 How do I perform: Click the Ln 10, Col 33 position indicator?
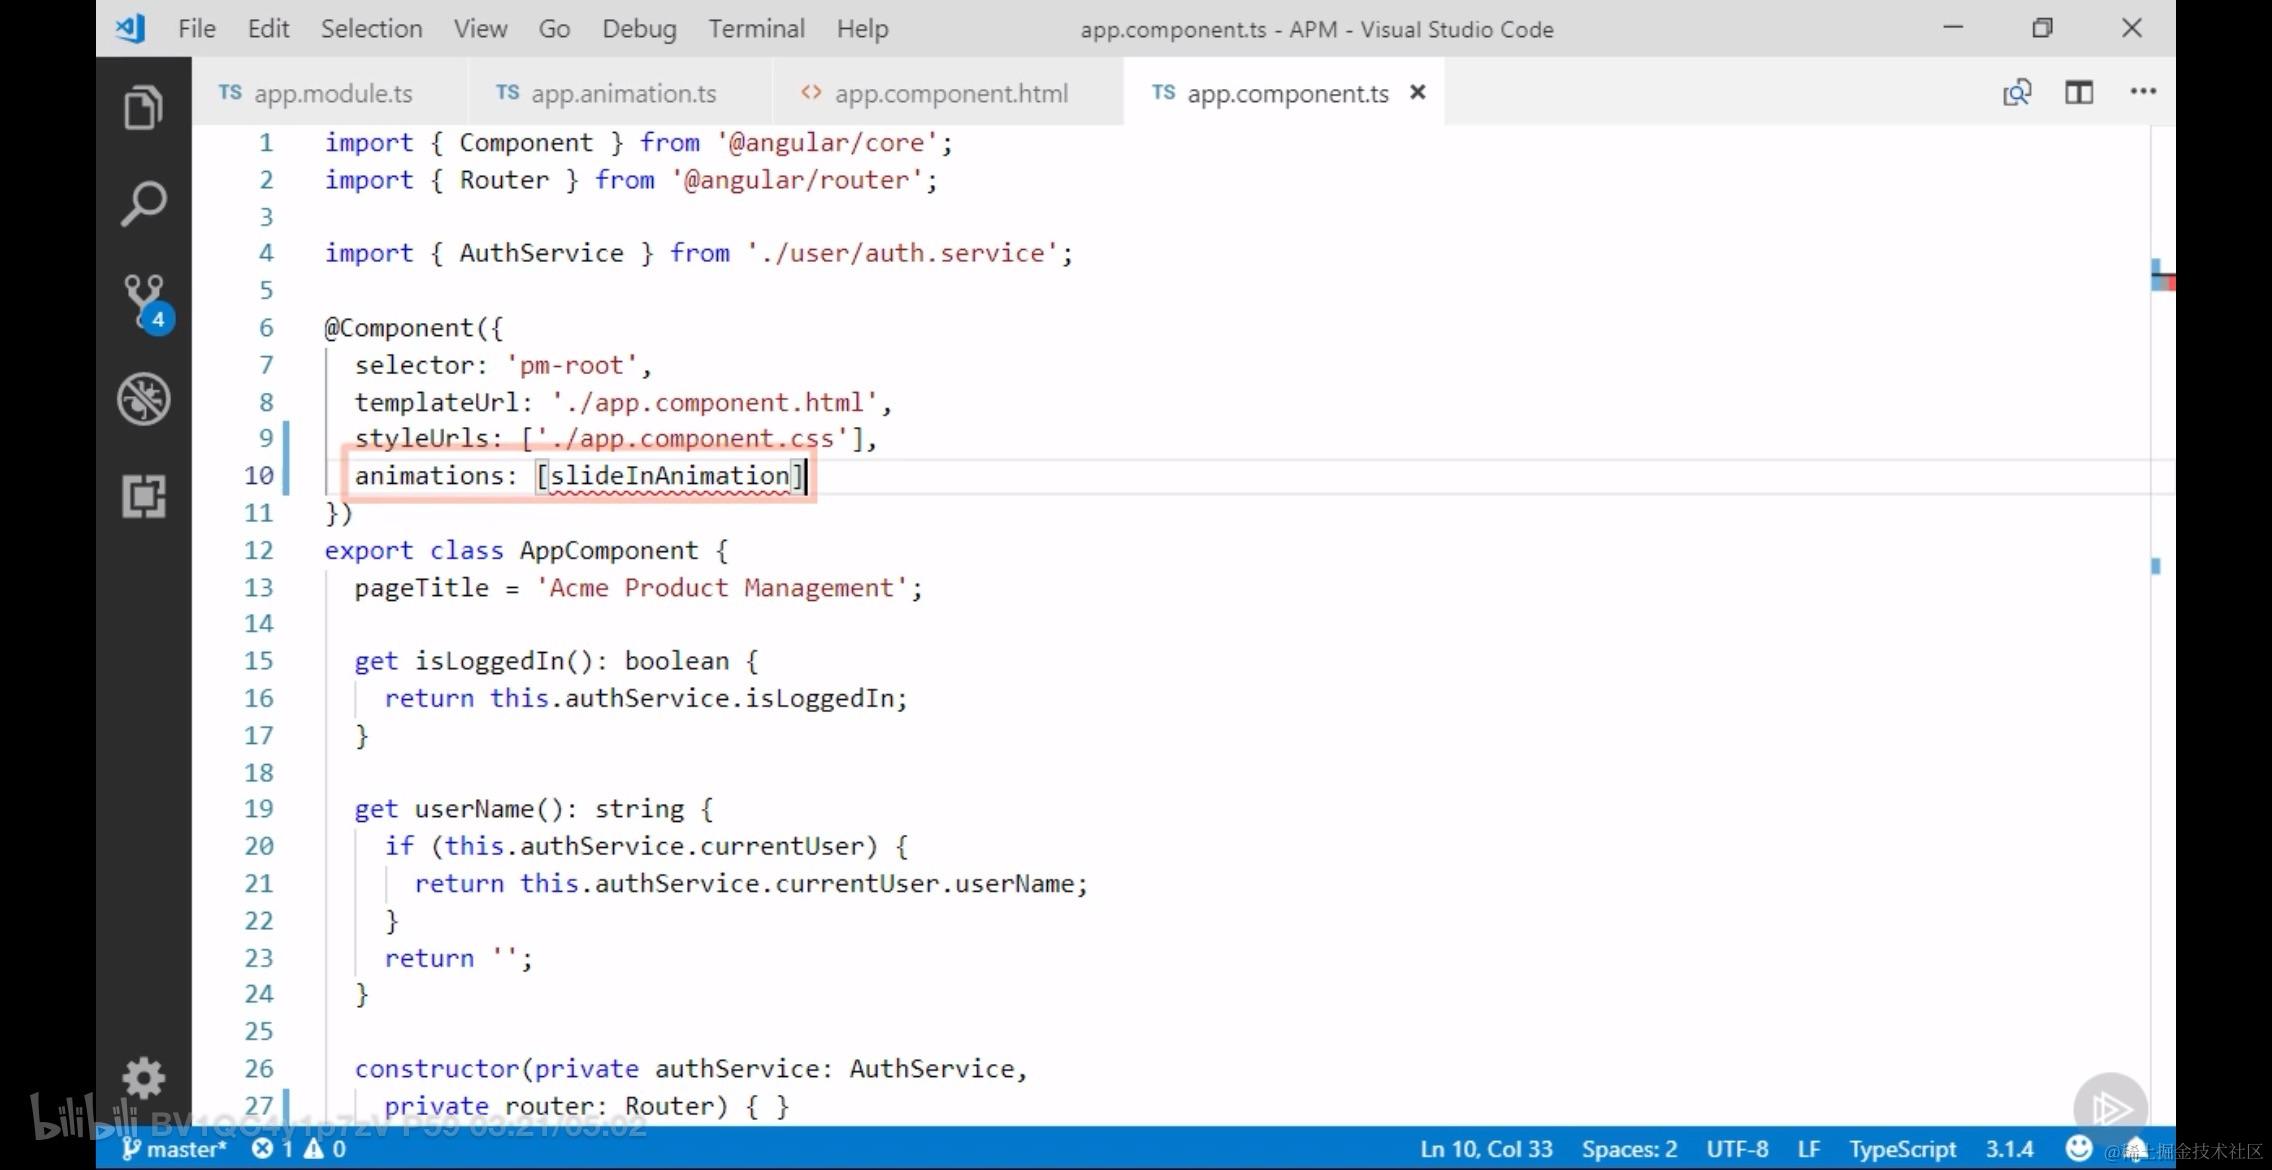click(x=1486, y=1149)
